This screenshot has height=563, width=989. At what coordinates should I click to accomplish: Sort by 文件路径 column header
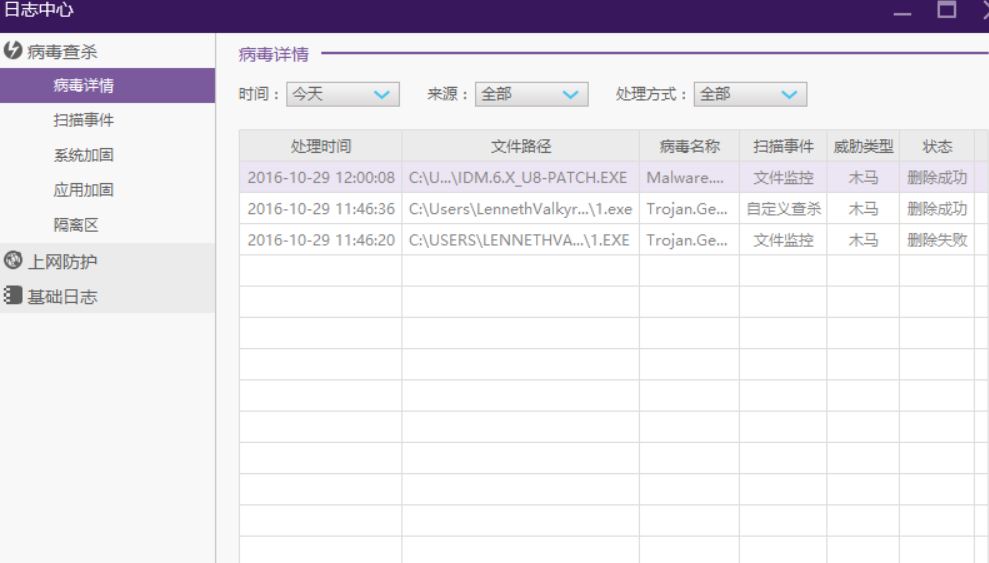coord(521,146)
